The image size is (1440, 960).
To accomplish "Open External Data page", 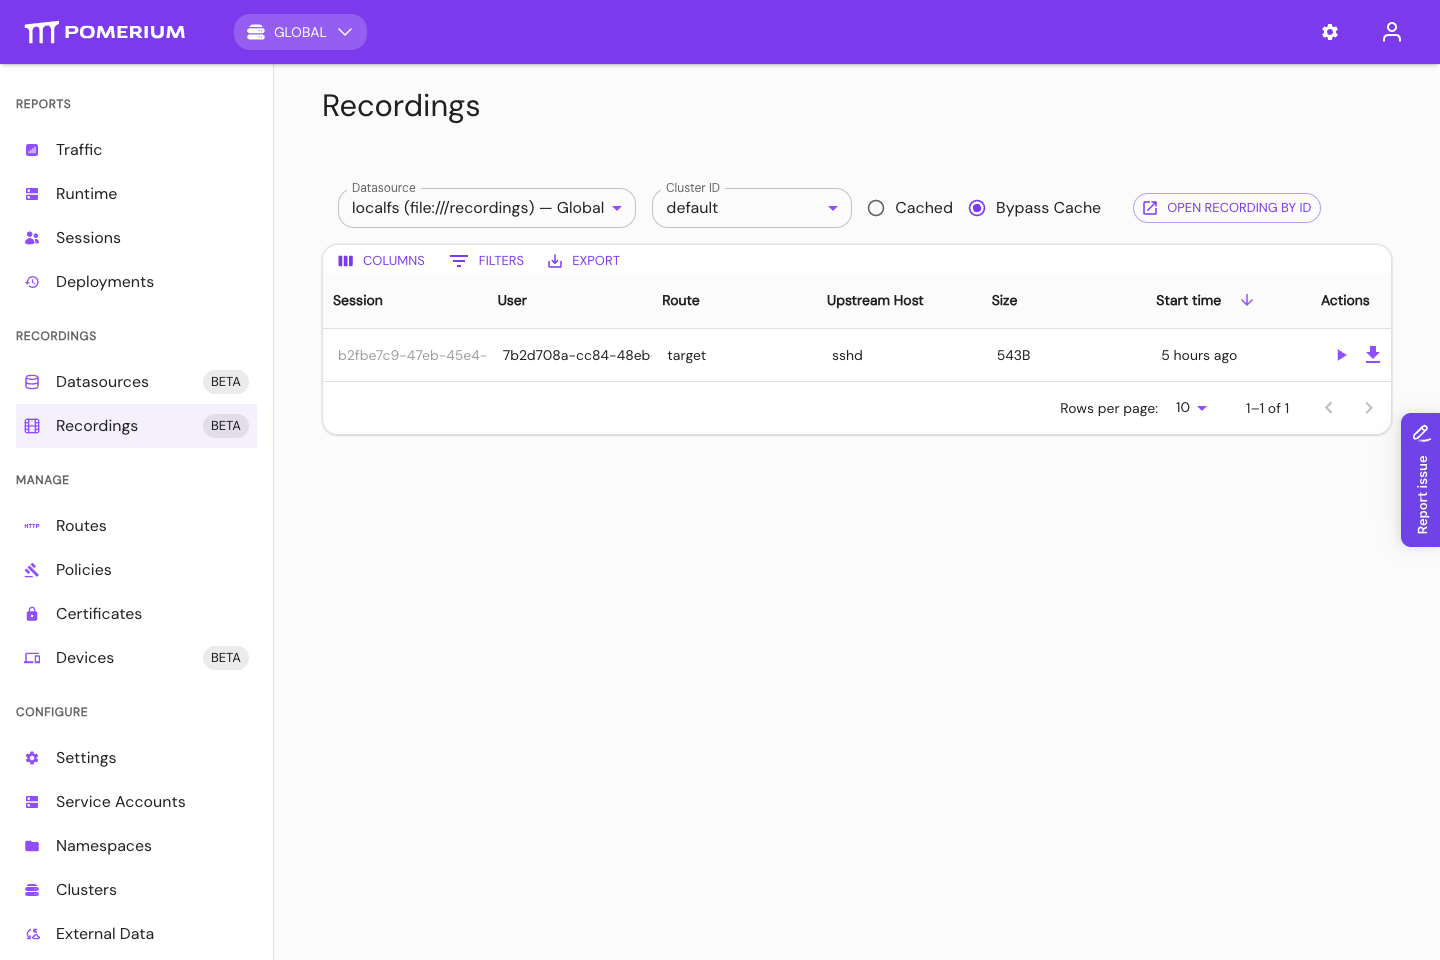I will (x=136, y=934).
